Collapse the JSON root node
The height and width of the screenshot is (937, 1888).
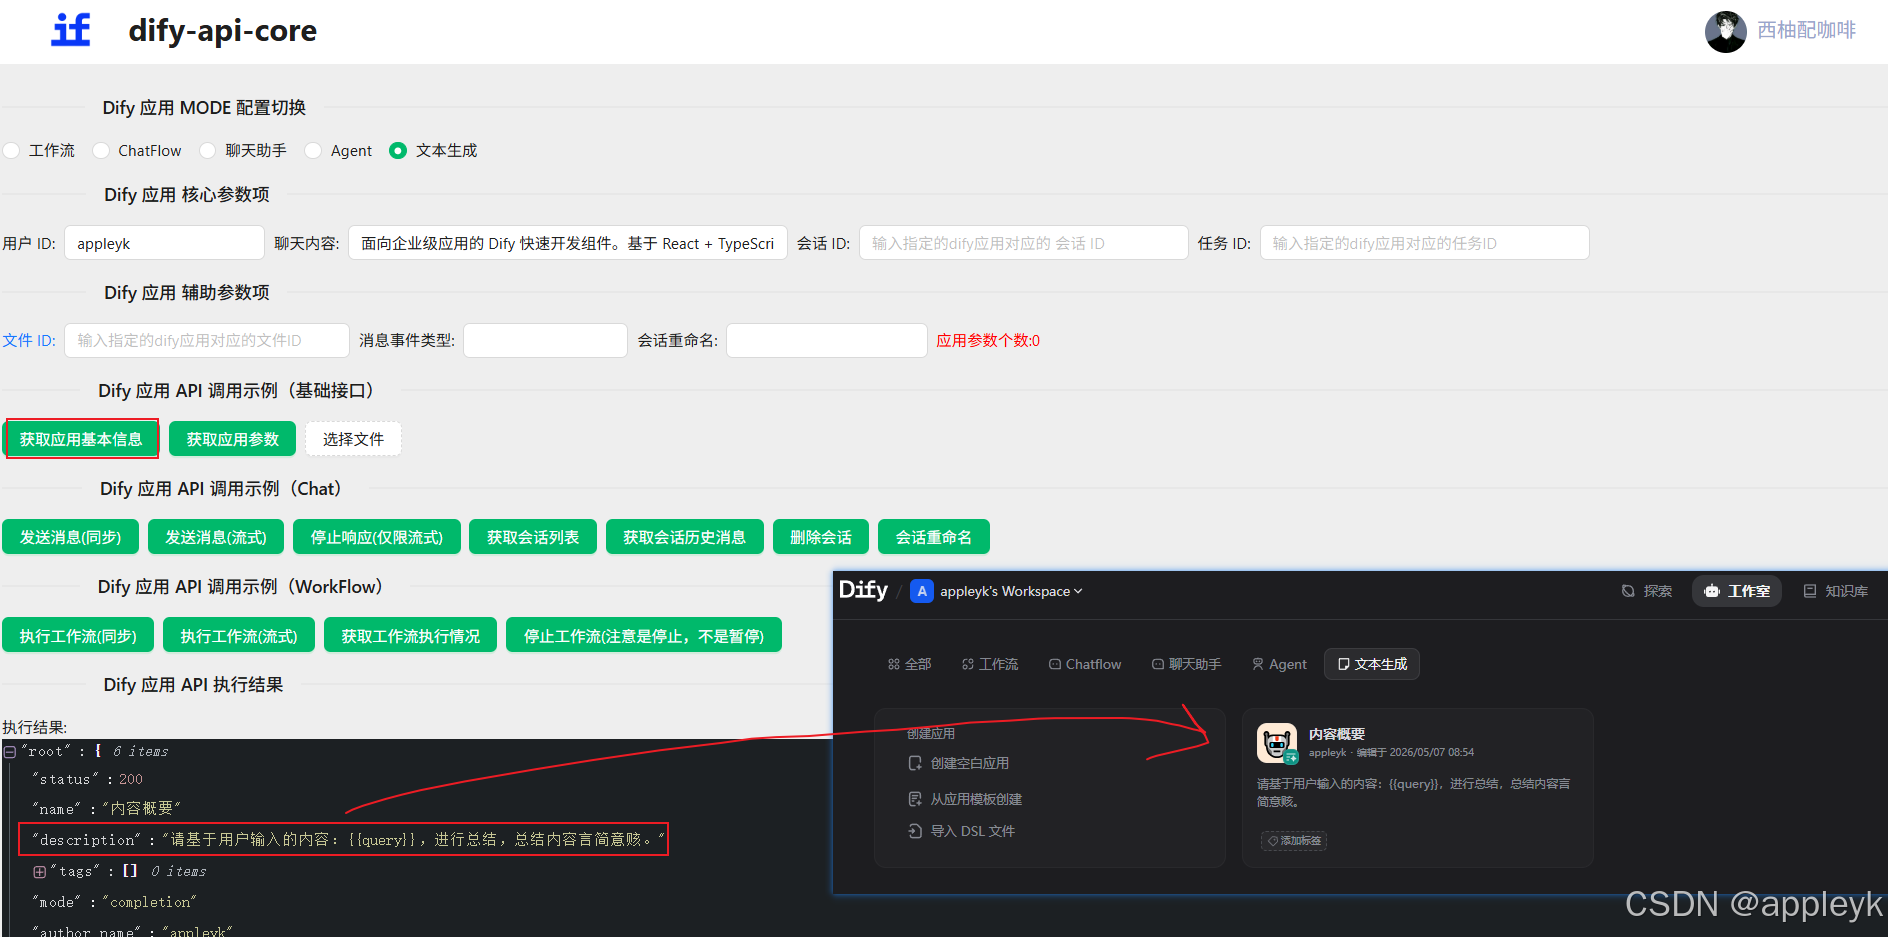pyautogui.click(x=9, y=751)
